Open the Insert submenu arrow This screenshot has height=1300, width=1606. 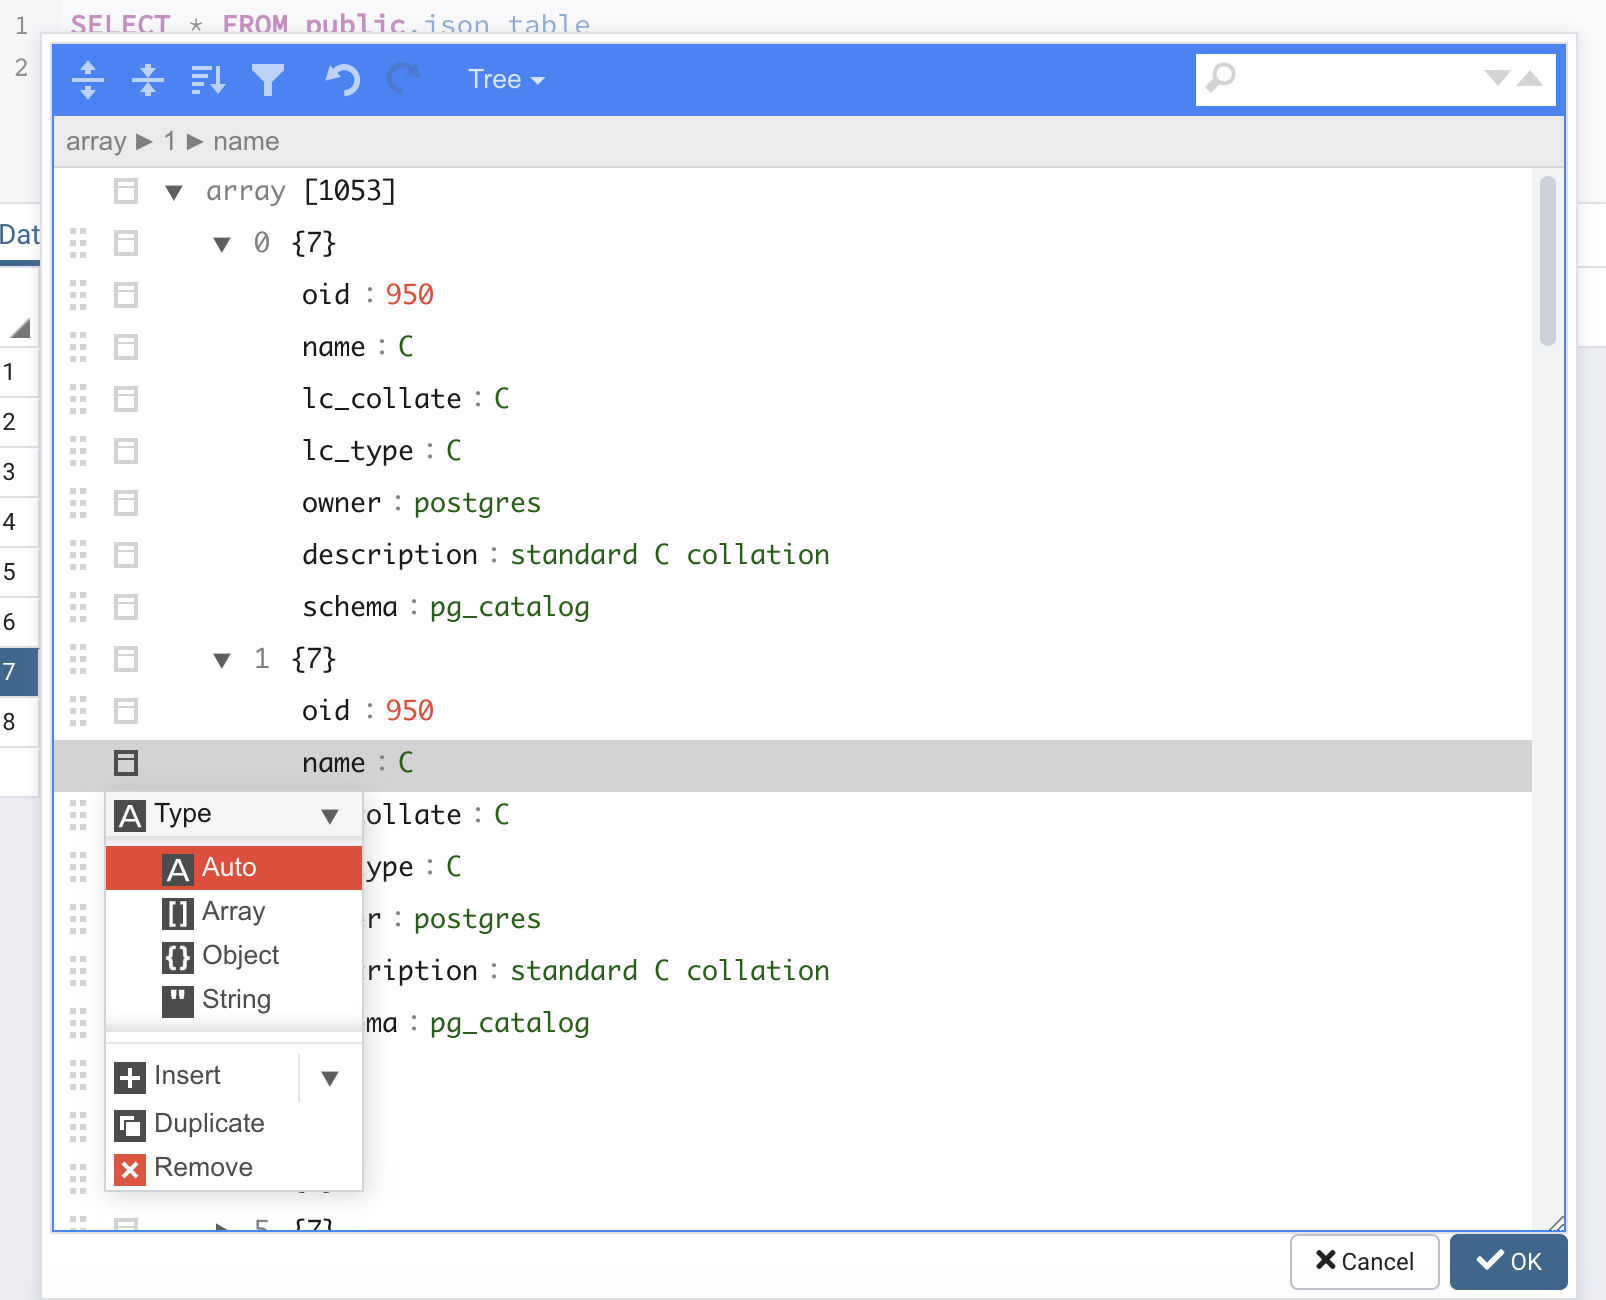[330, 1078]
